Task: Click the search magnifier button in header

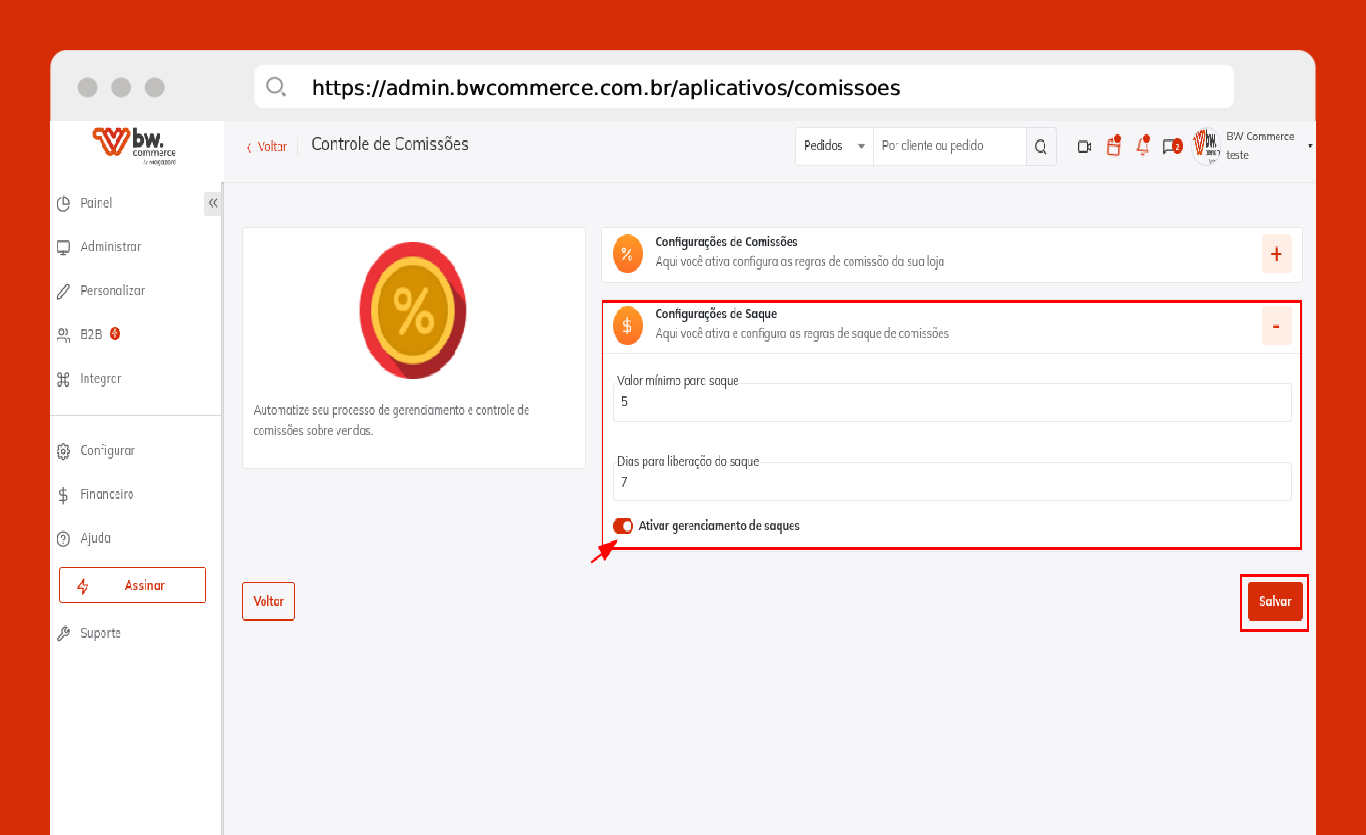Action: point(1040,146)
